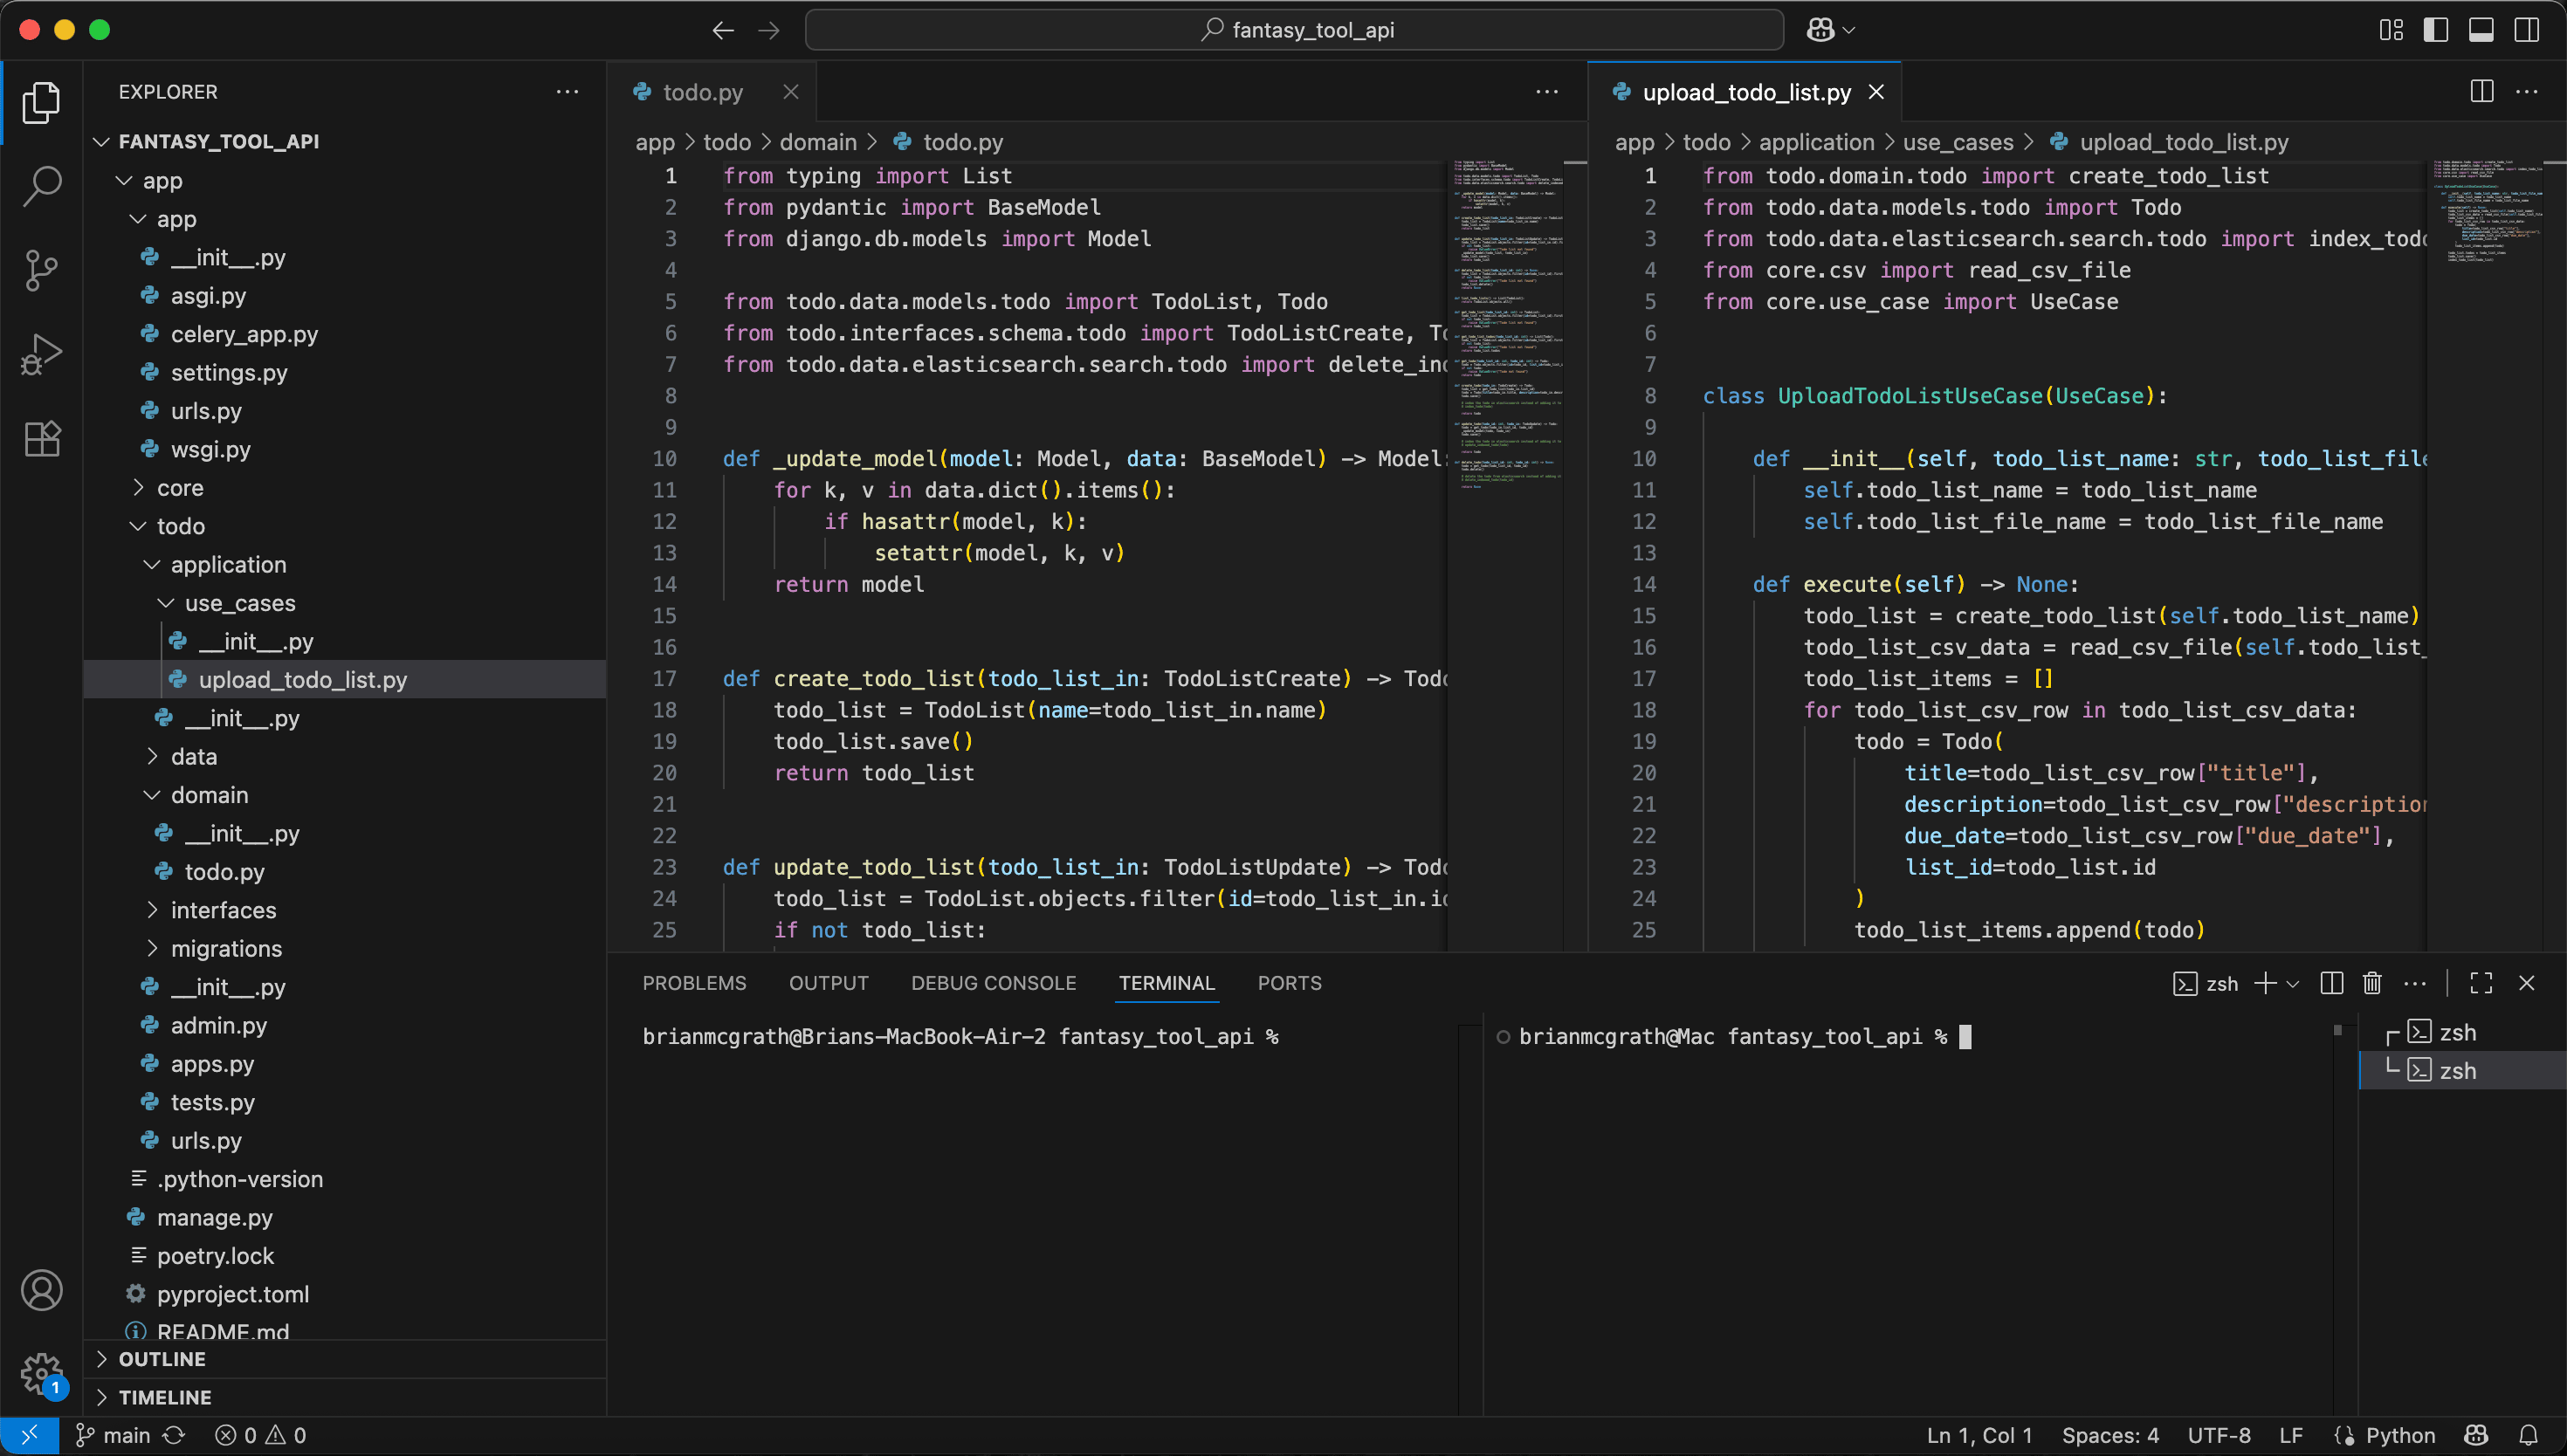This screenshot has height=1456, width=2567.
Task: Switch to the DEBUG CONSOLE tab
Action: click(993, 983)
